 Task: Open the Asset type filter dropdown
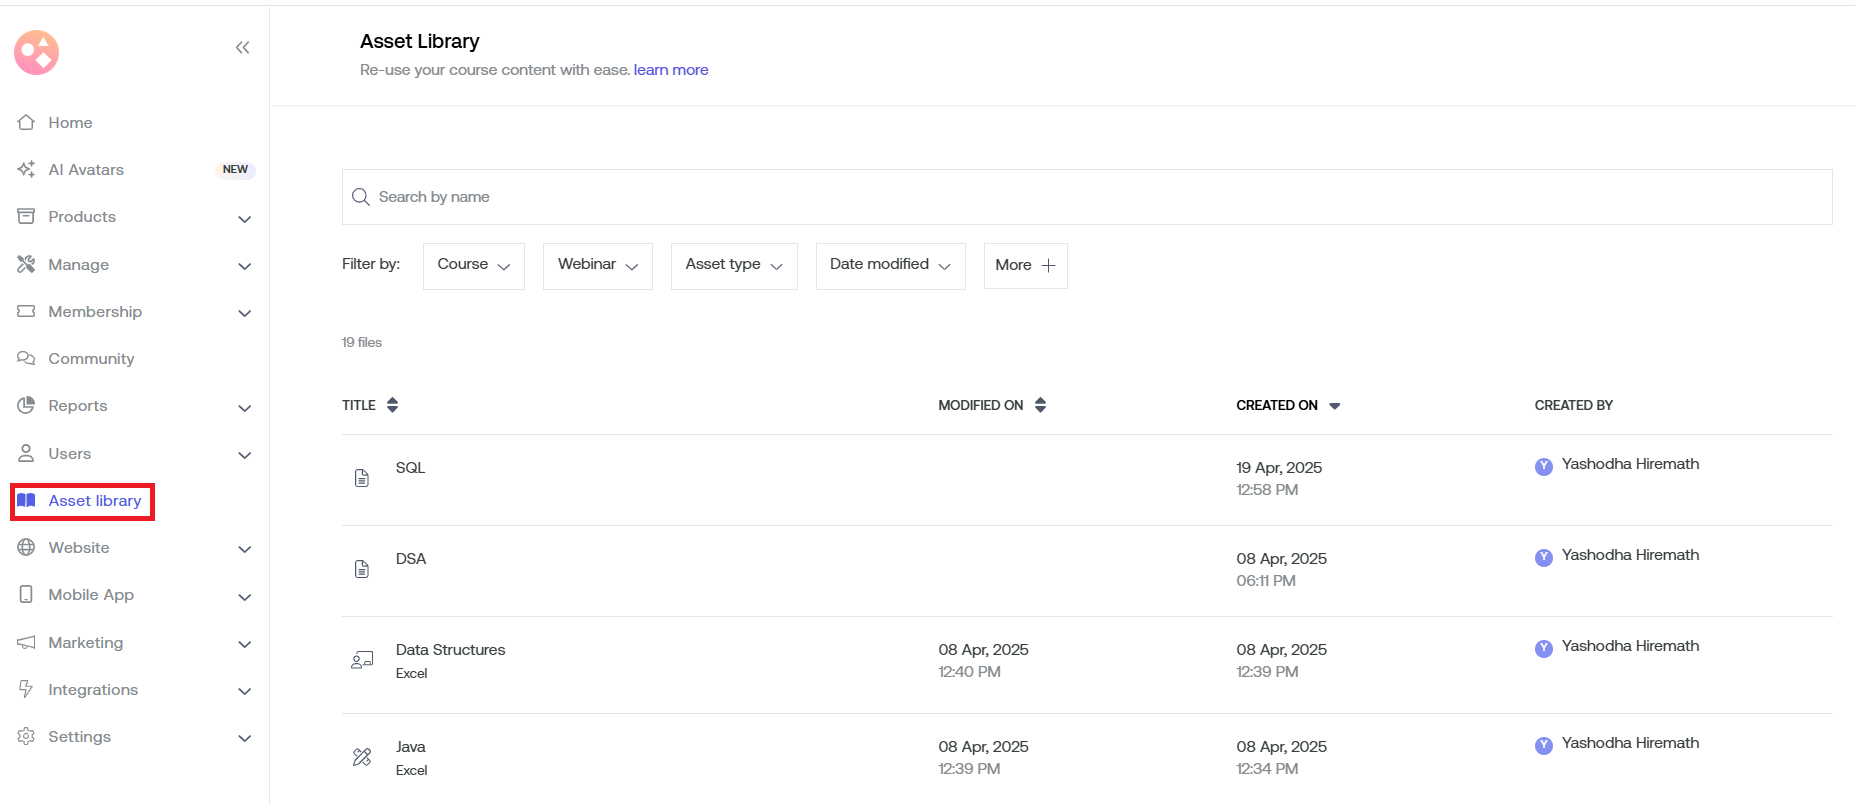tap(733, 265)
